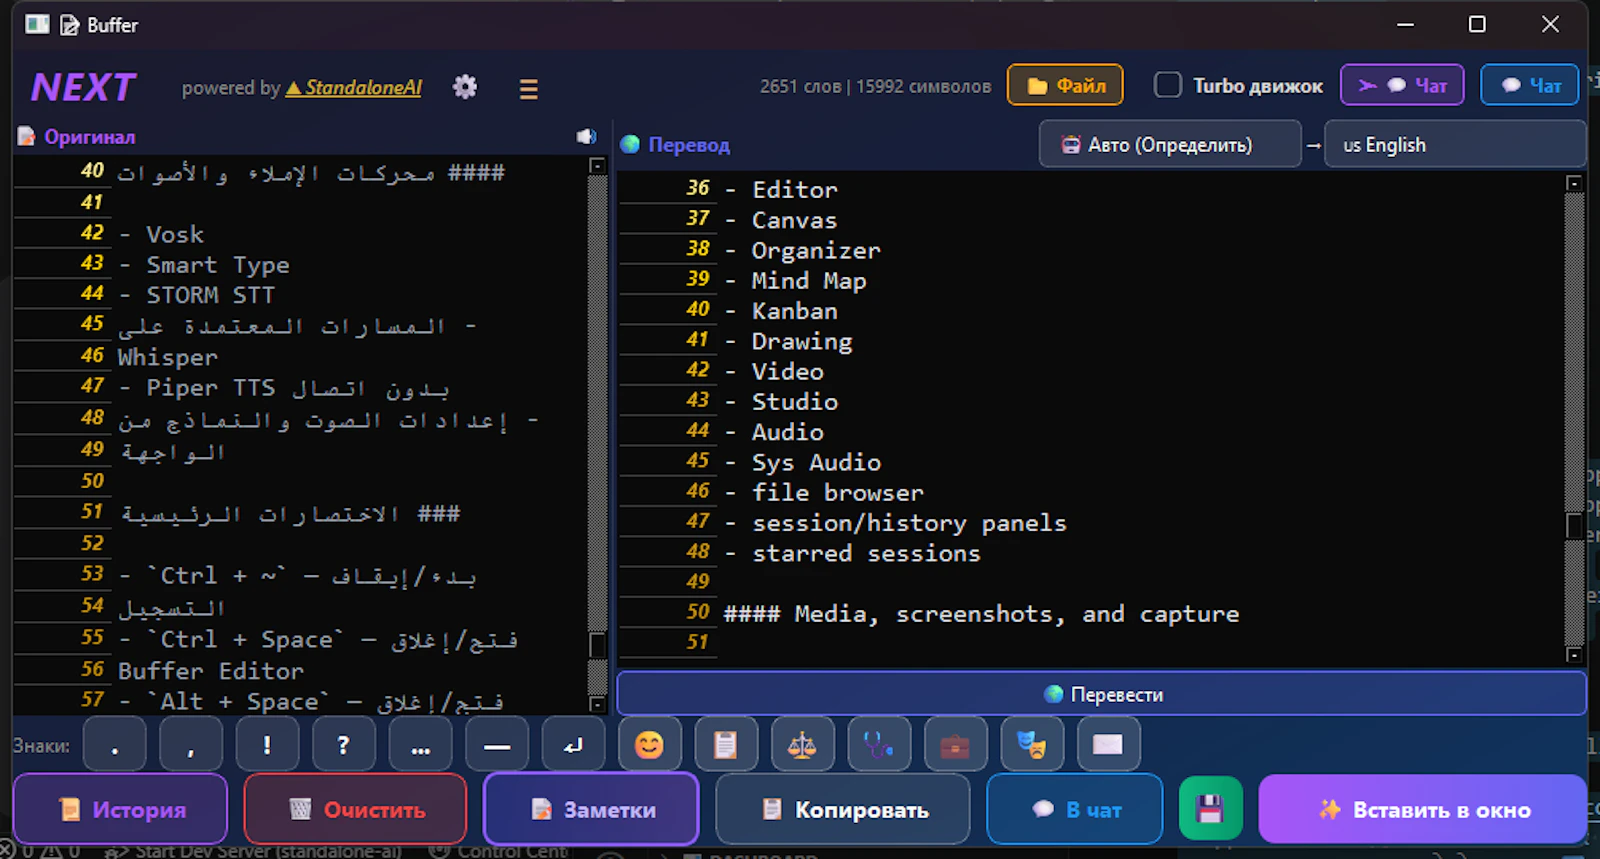
Task: Toggle the Turbo движок checkbox
Action: coord(1167,85)
